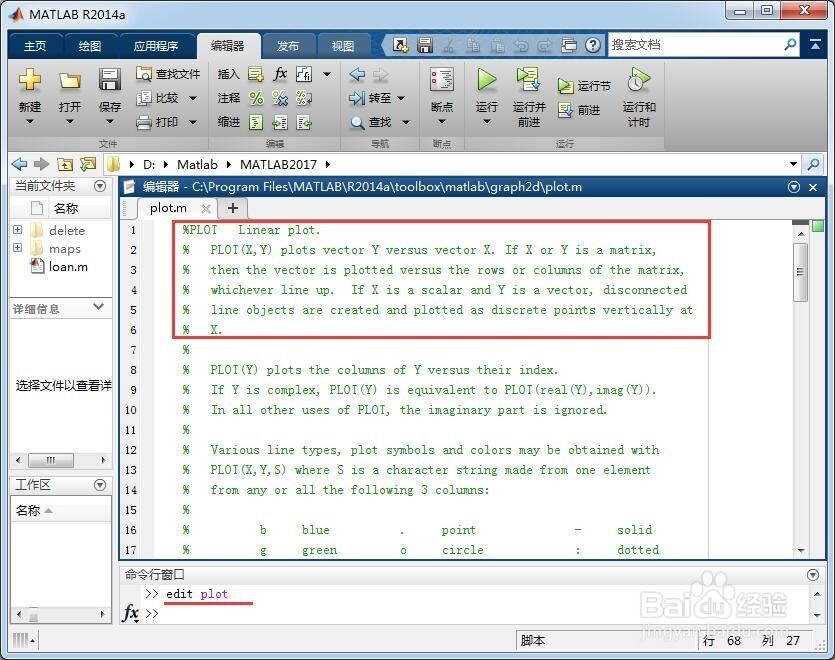This screenshot has width=835, height=660.
Task: Switch to the 发布 tab
Action: click(288, 46)
